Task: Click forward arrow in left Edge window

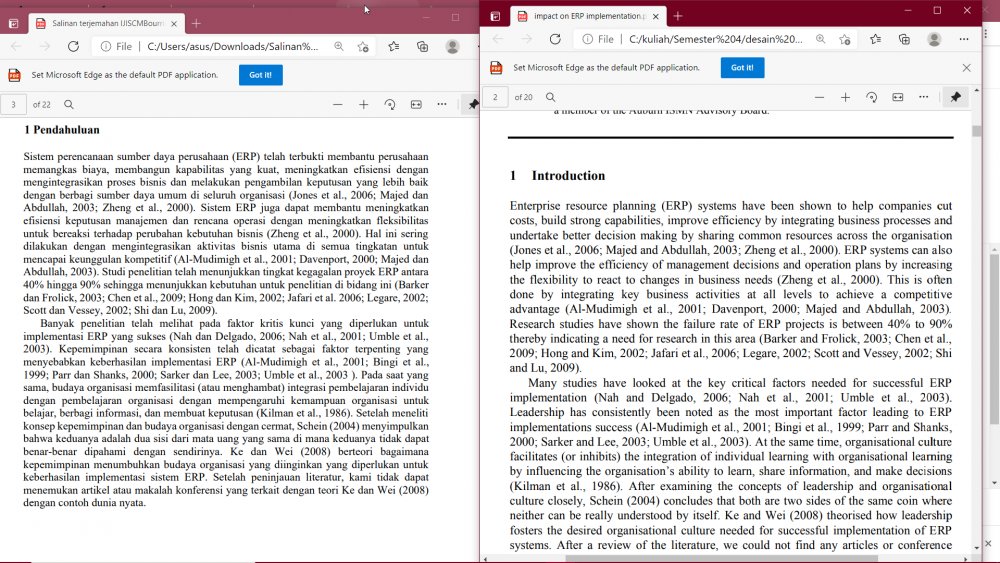Action: pyautogui.click(x=44, y=47)
